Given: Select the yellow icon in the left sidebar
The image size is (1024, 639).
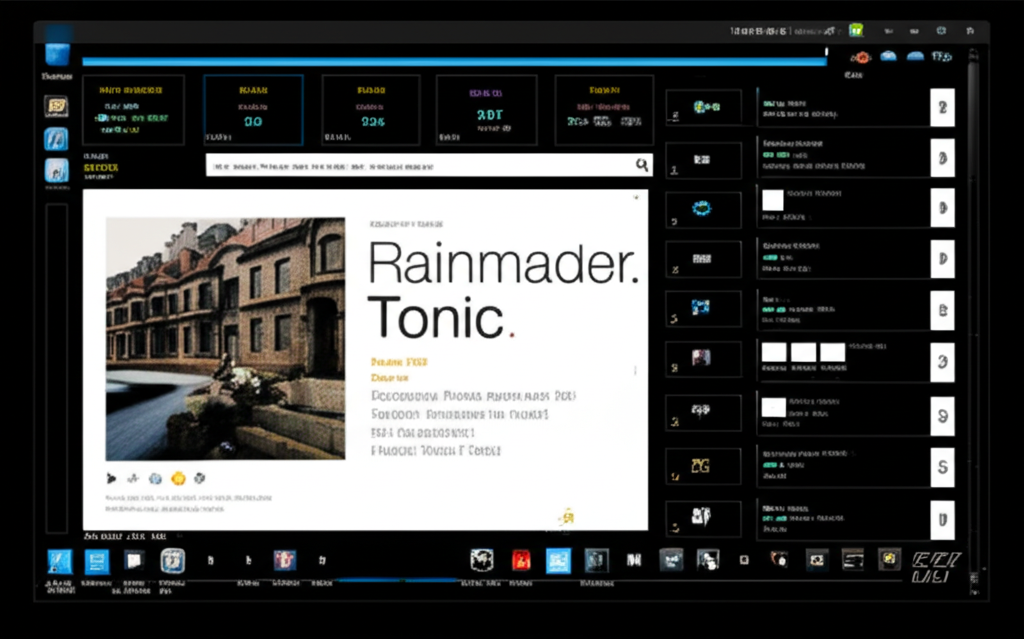Looking at the screenshot, I should pyautogui.click(x=57, y=106).
